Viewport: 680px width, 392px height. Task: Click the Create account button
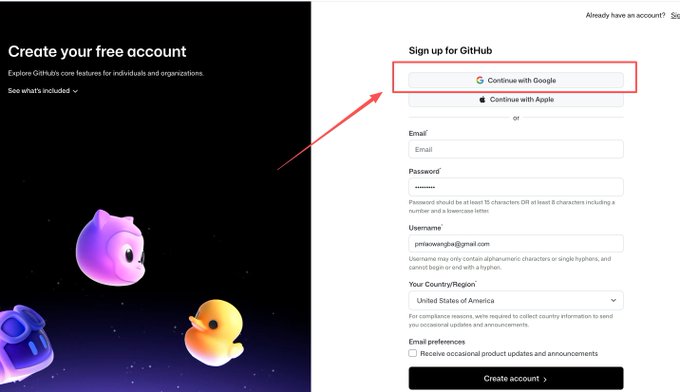(516, 379)
